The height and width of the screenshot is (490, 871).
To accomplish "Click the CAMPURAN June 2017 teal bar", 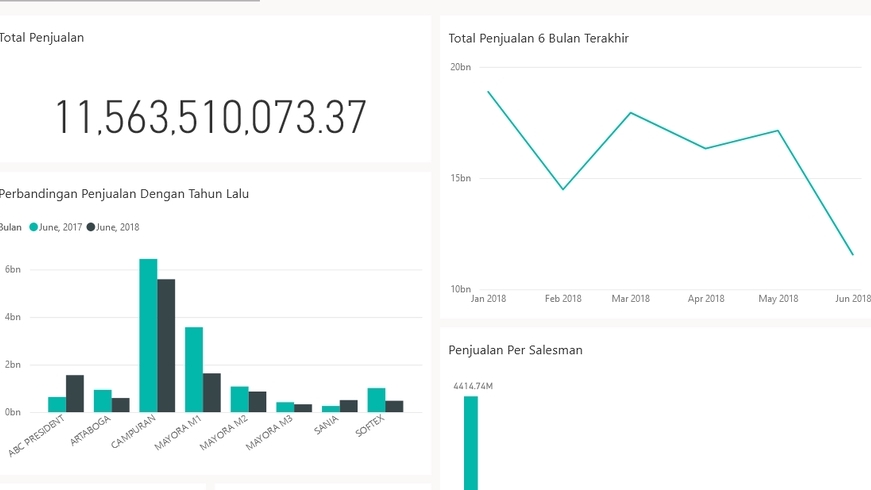I will [x=148, y=336].
